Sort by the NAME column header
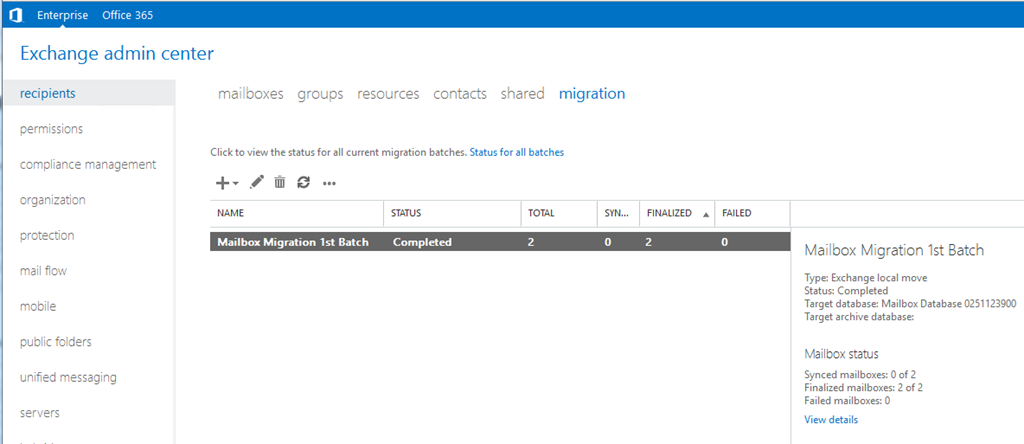This screenshot has width=1024, height=444. coord(296,214)
